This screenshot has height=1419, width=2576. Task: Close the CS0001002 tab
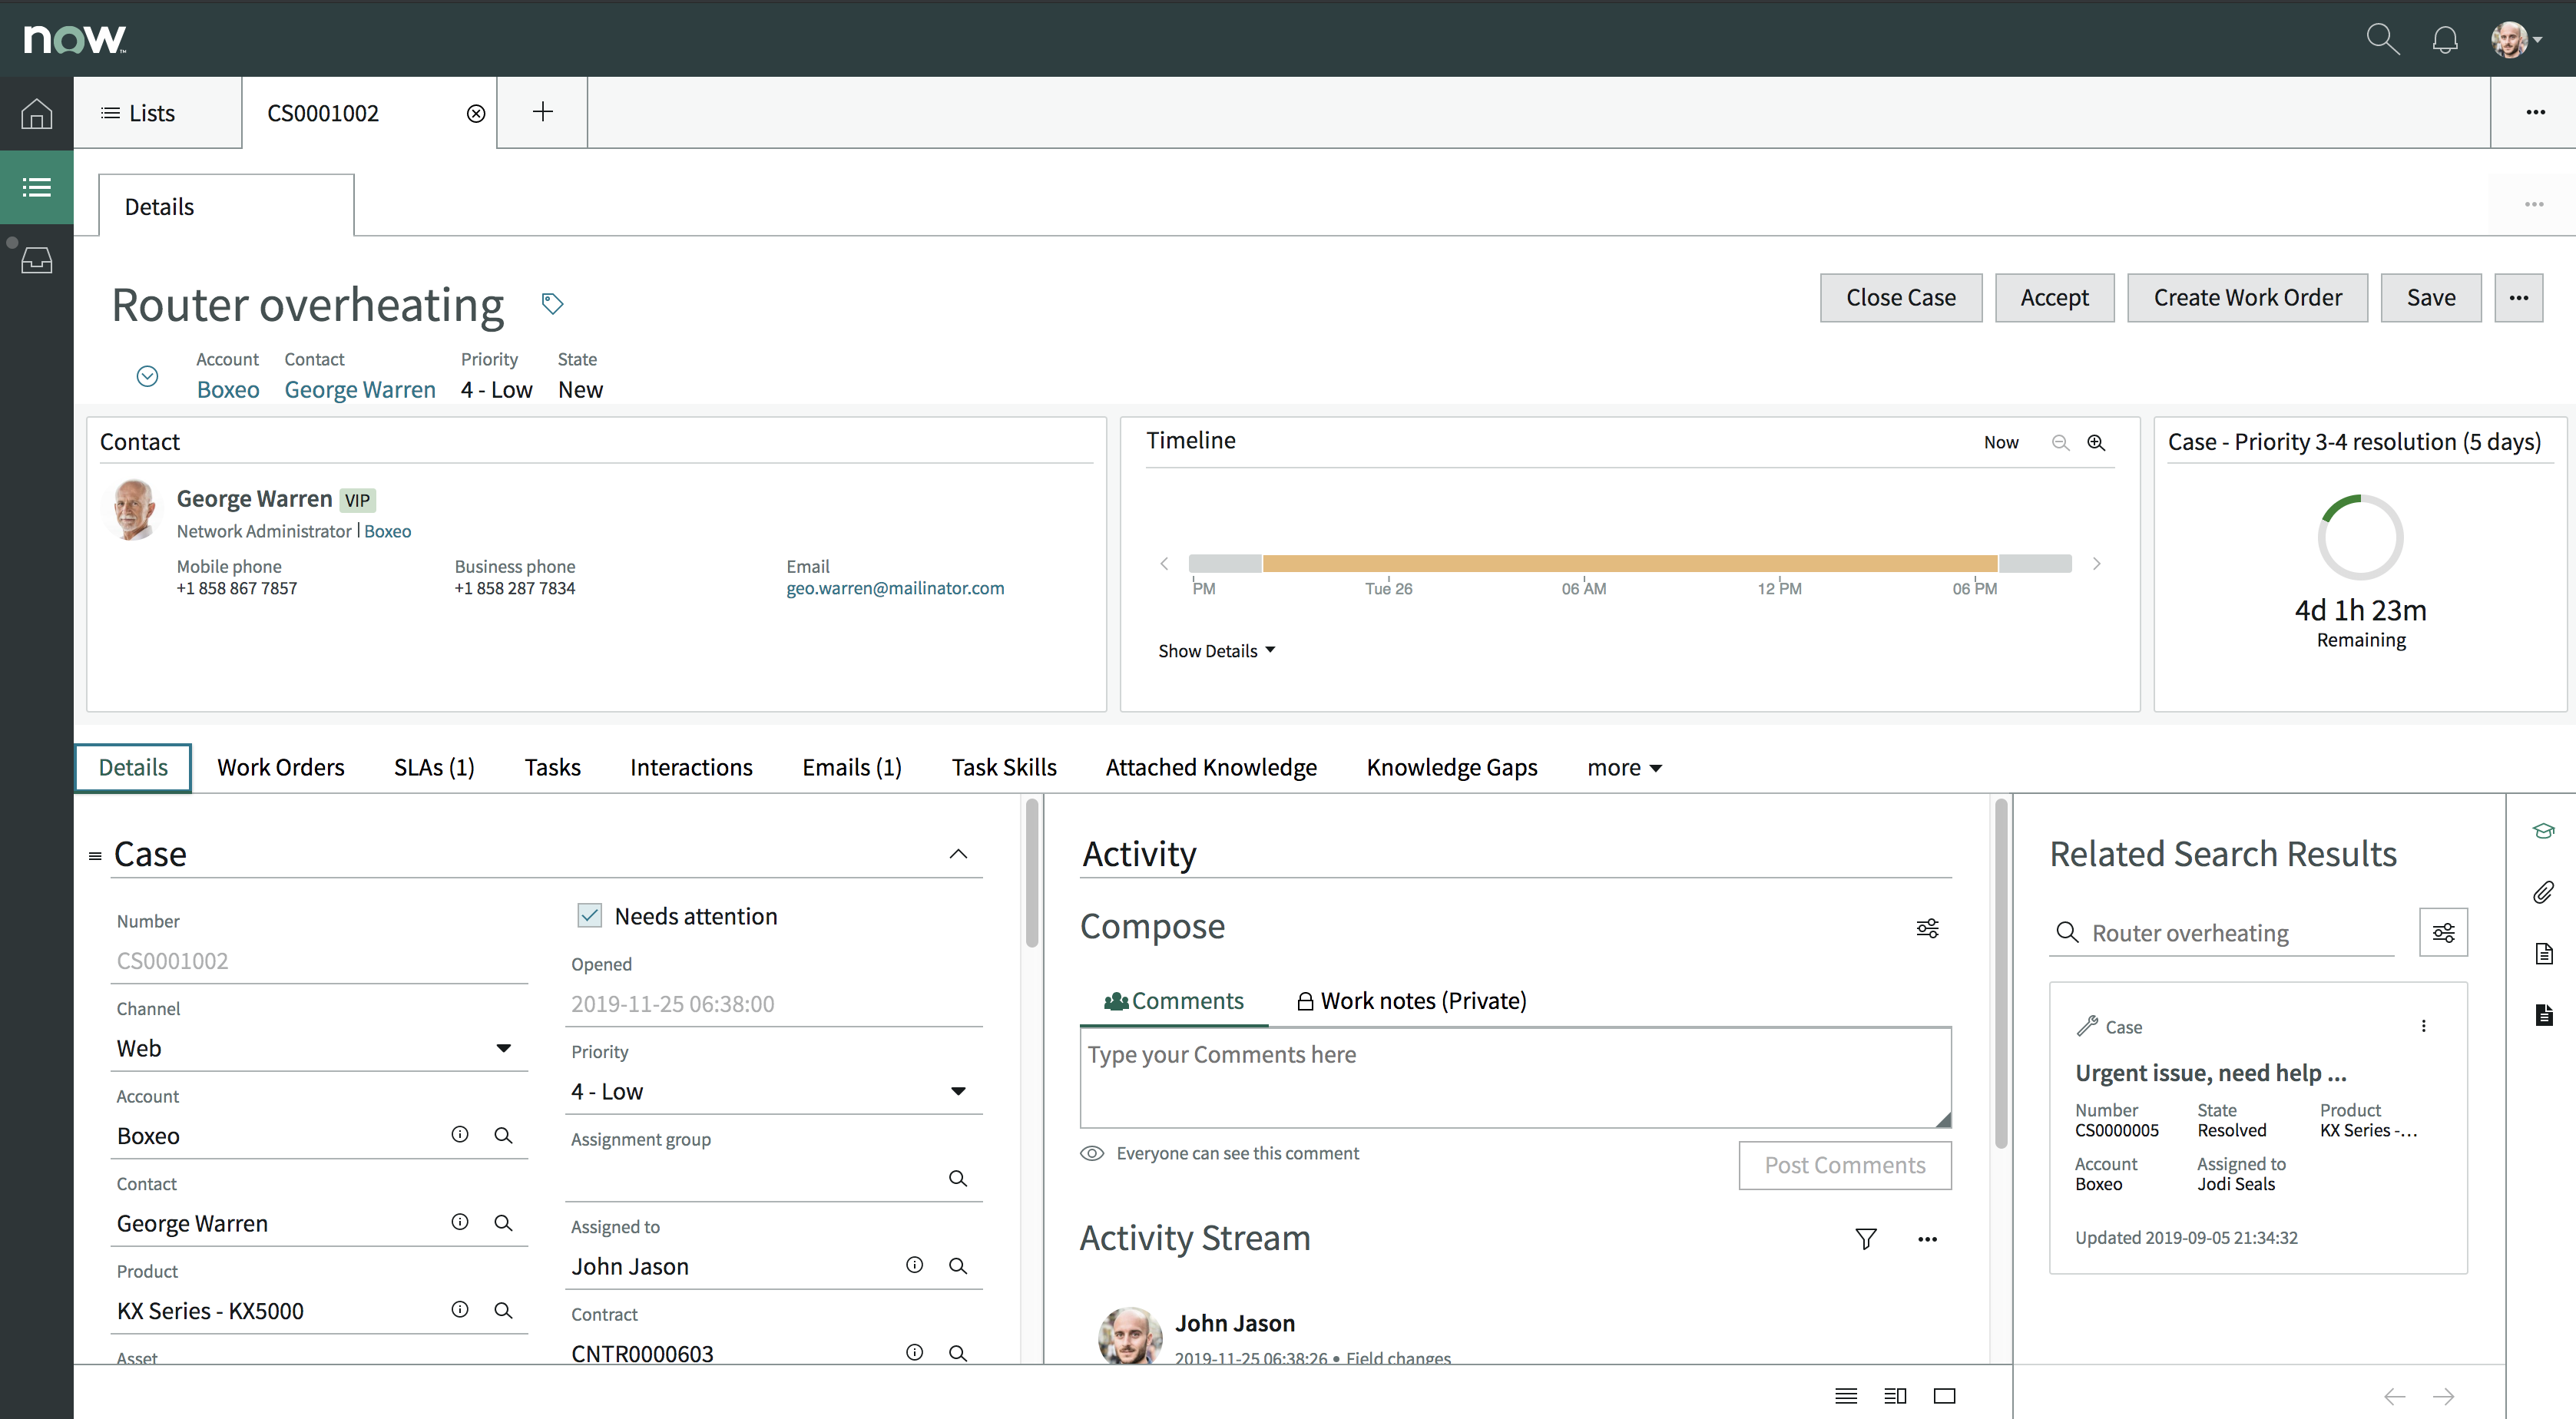click(476, 113)
